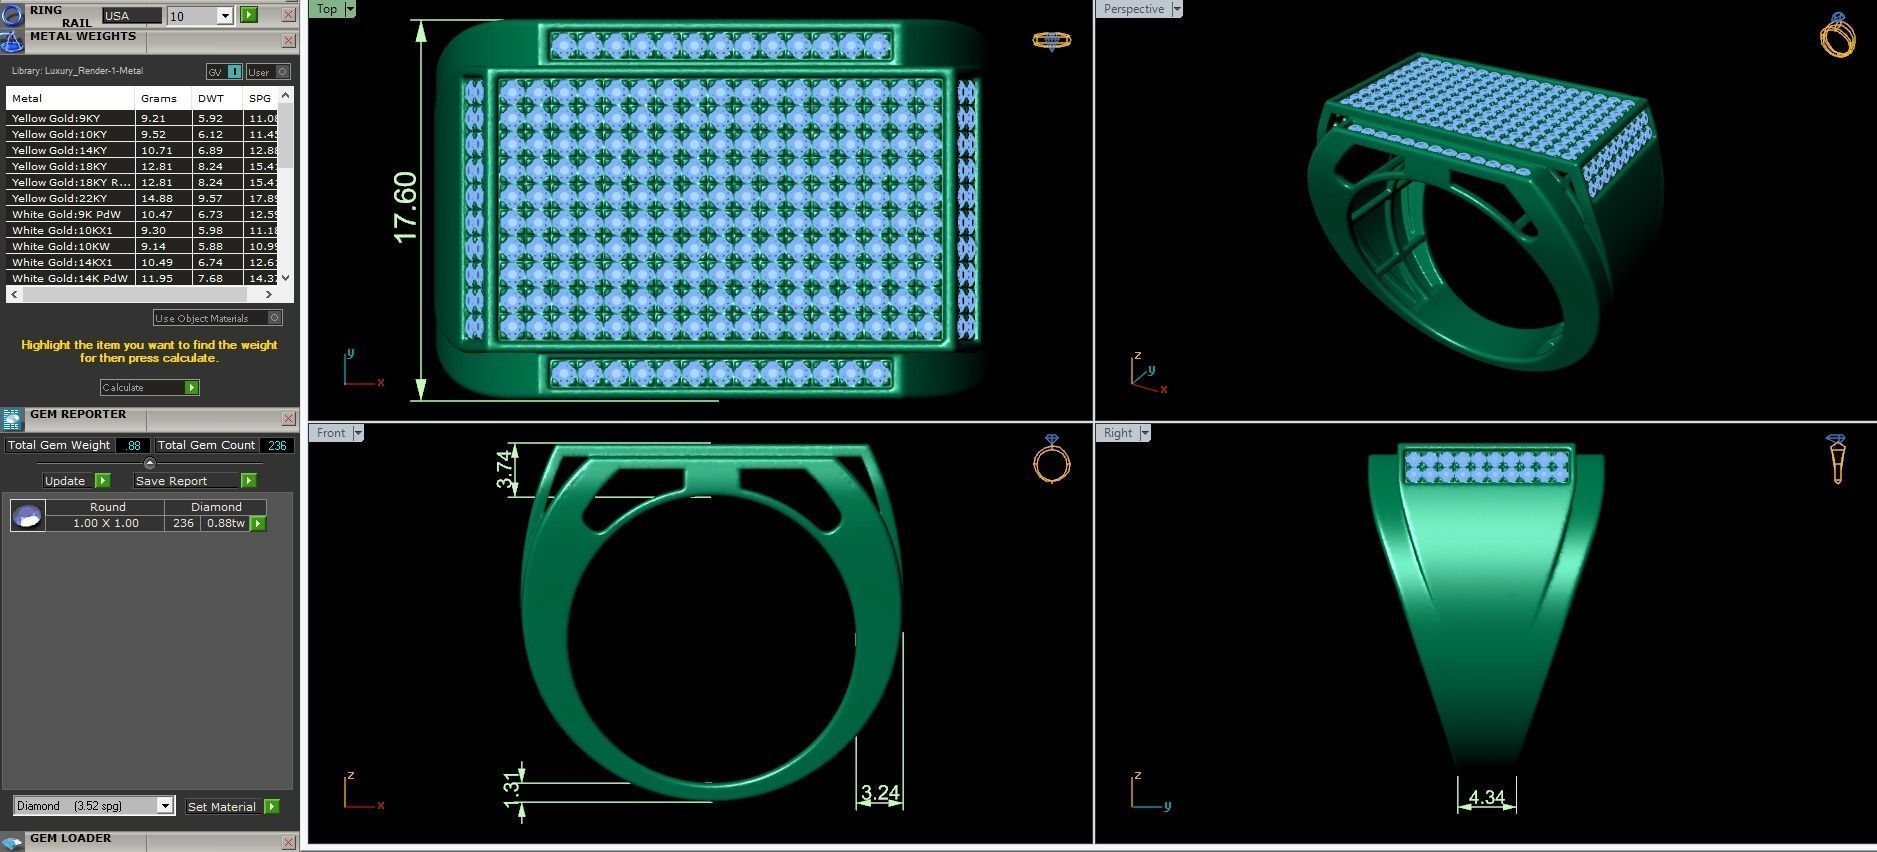This screenshot has width=1877, height=852.
Task: Click the Metal Weights panel icon
Action: [12, 42]
